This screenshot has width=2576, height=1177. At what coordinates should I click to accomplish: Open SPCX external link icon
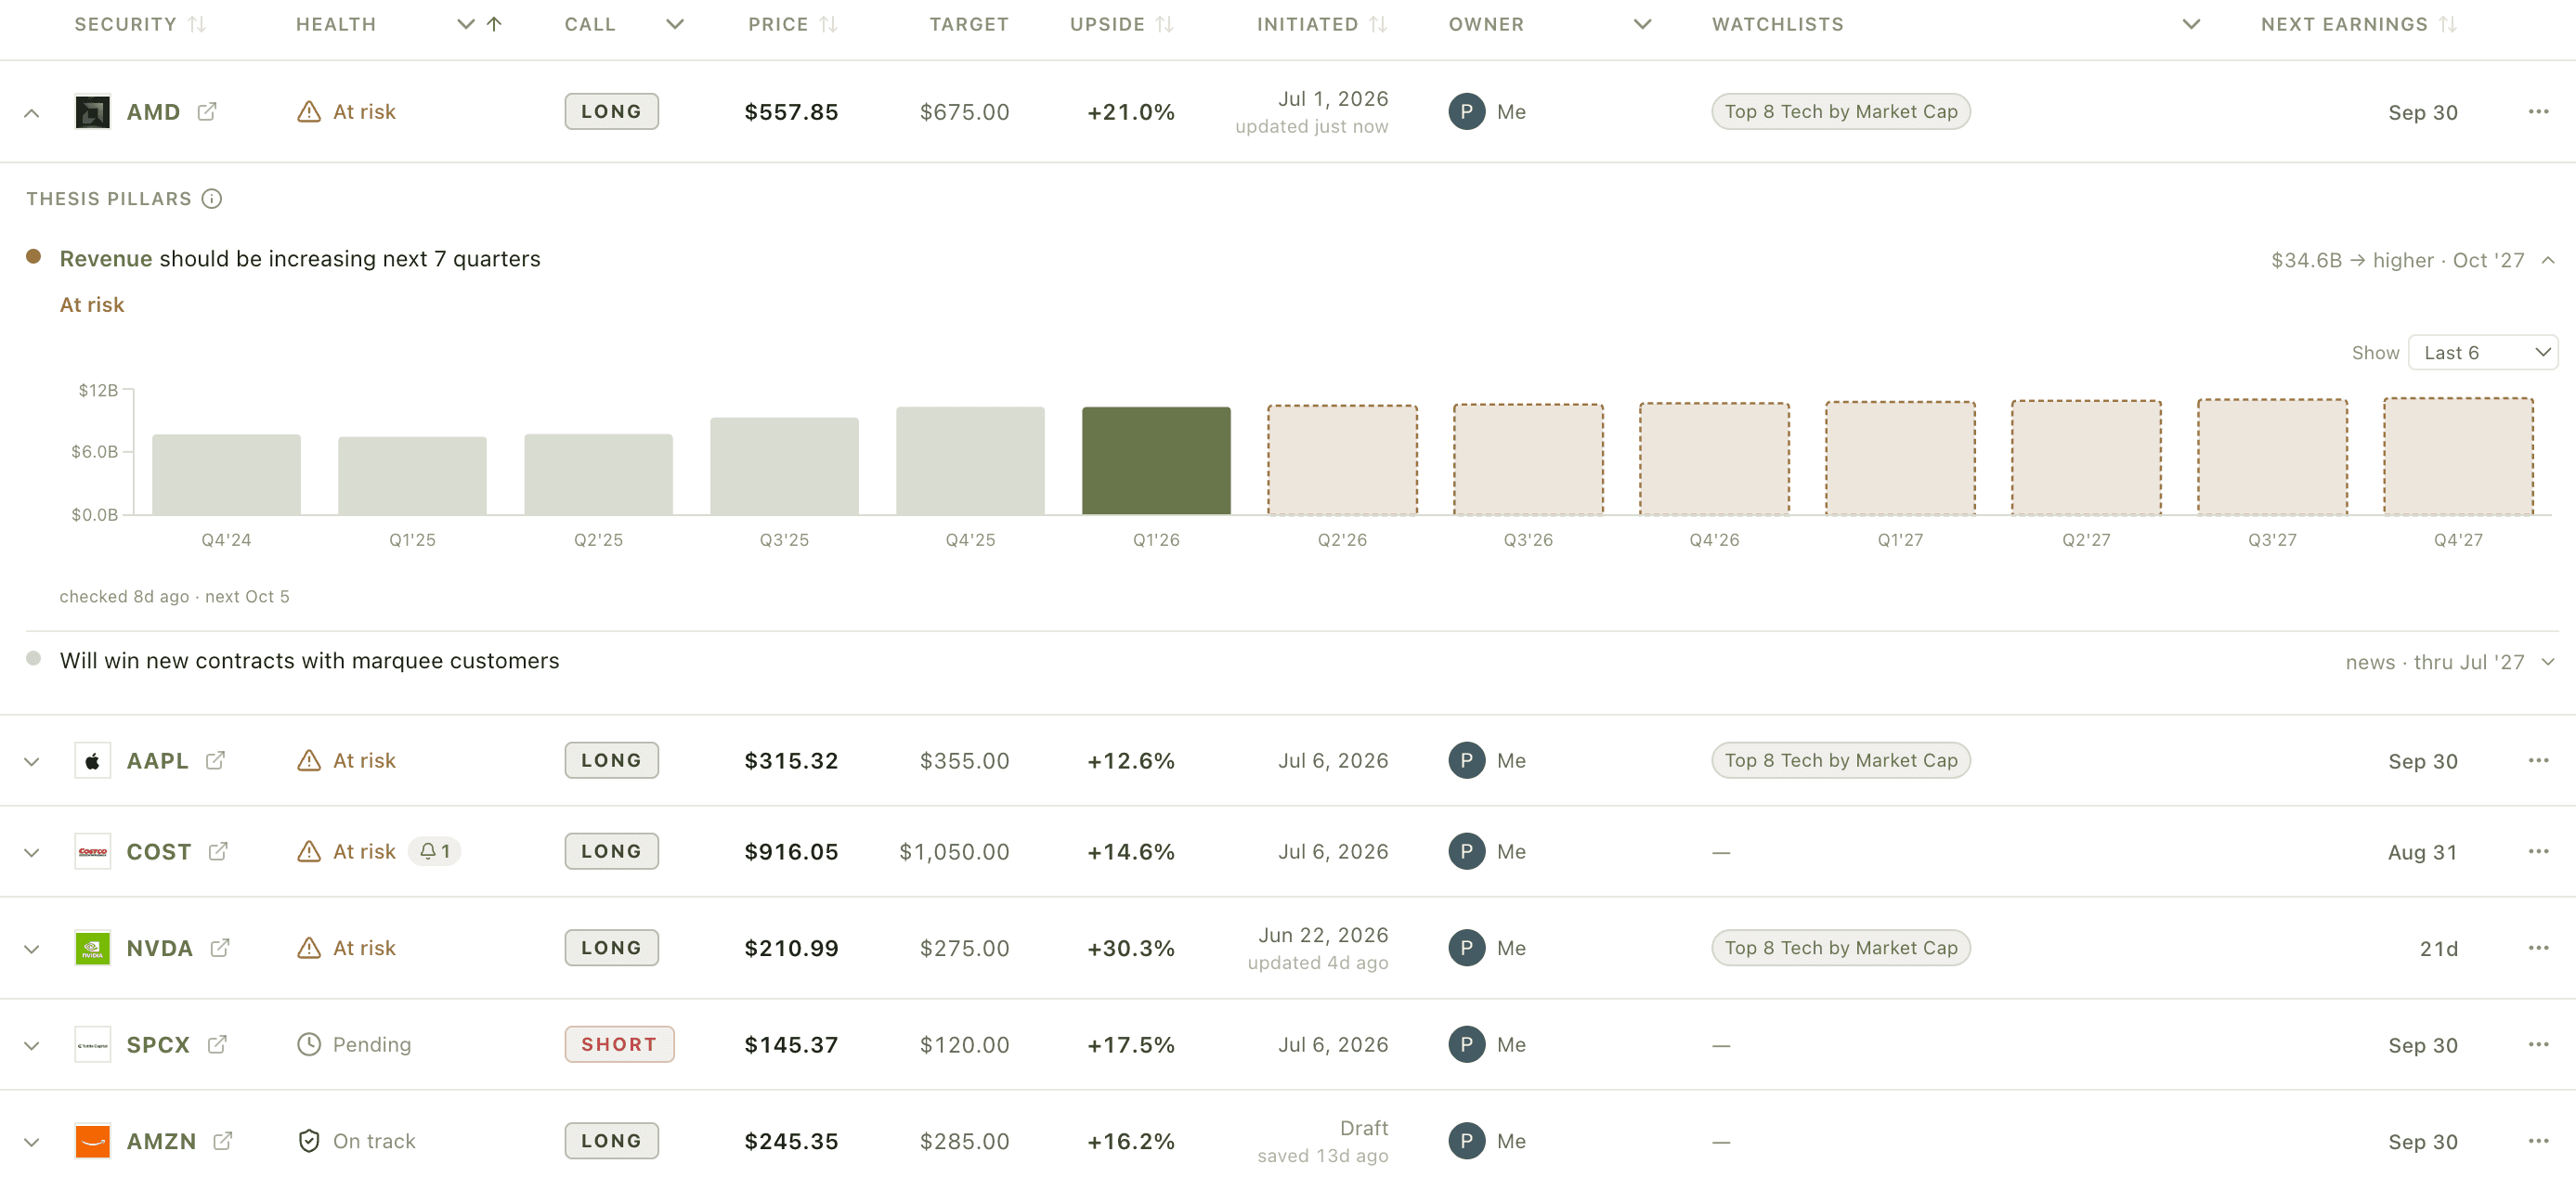click(x=217, y=1044)
